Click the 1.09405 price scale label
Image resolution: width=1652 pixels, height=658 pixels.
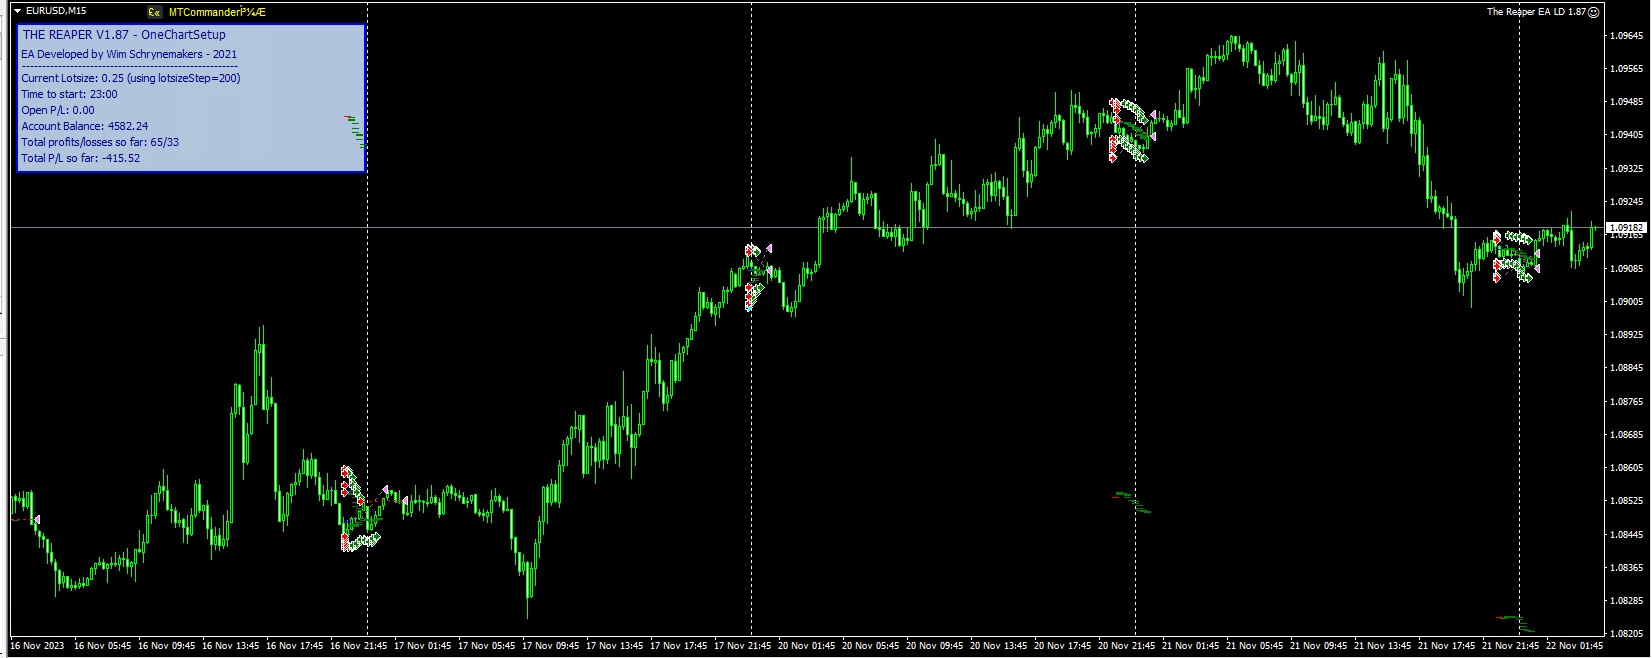pyautogui.click(x=1626, y=134)
